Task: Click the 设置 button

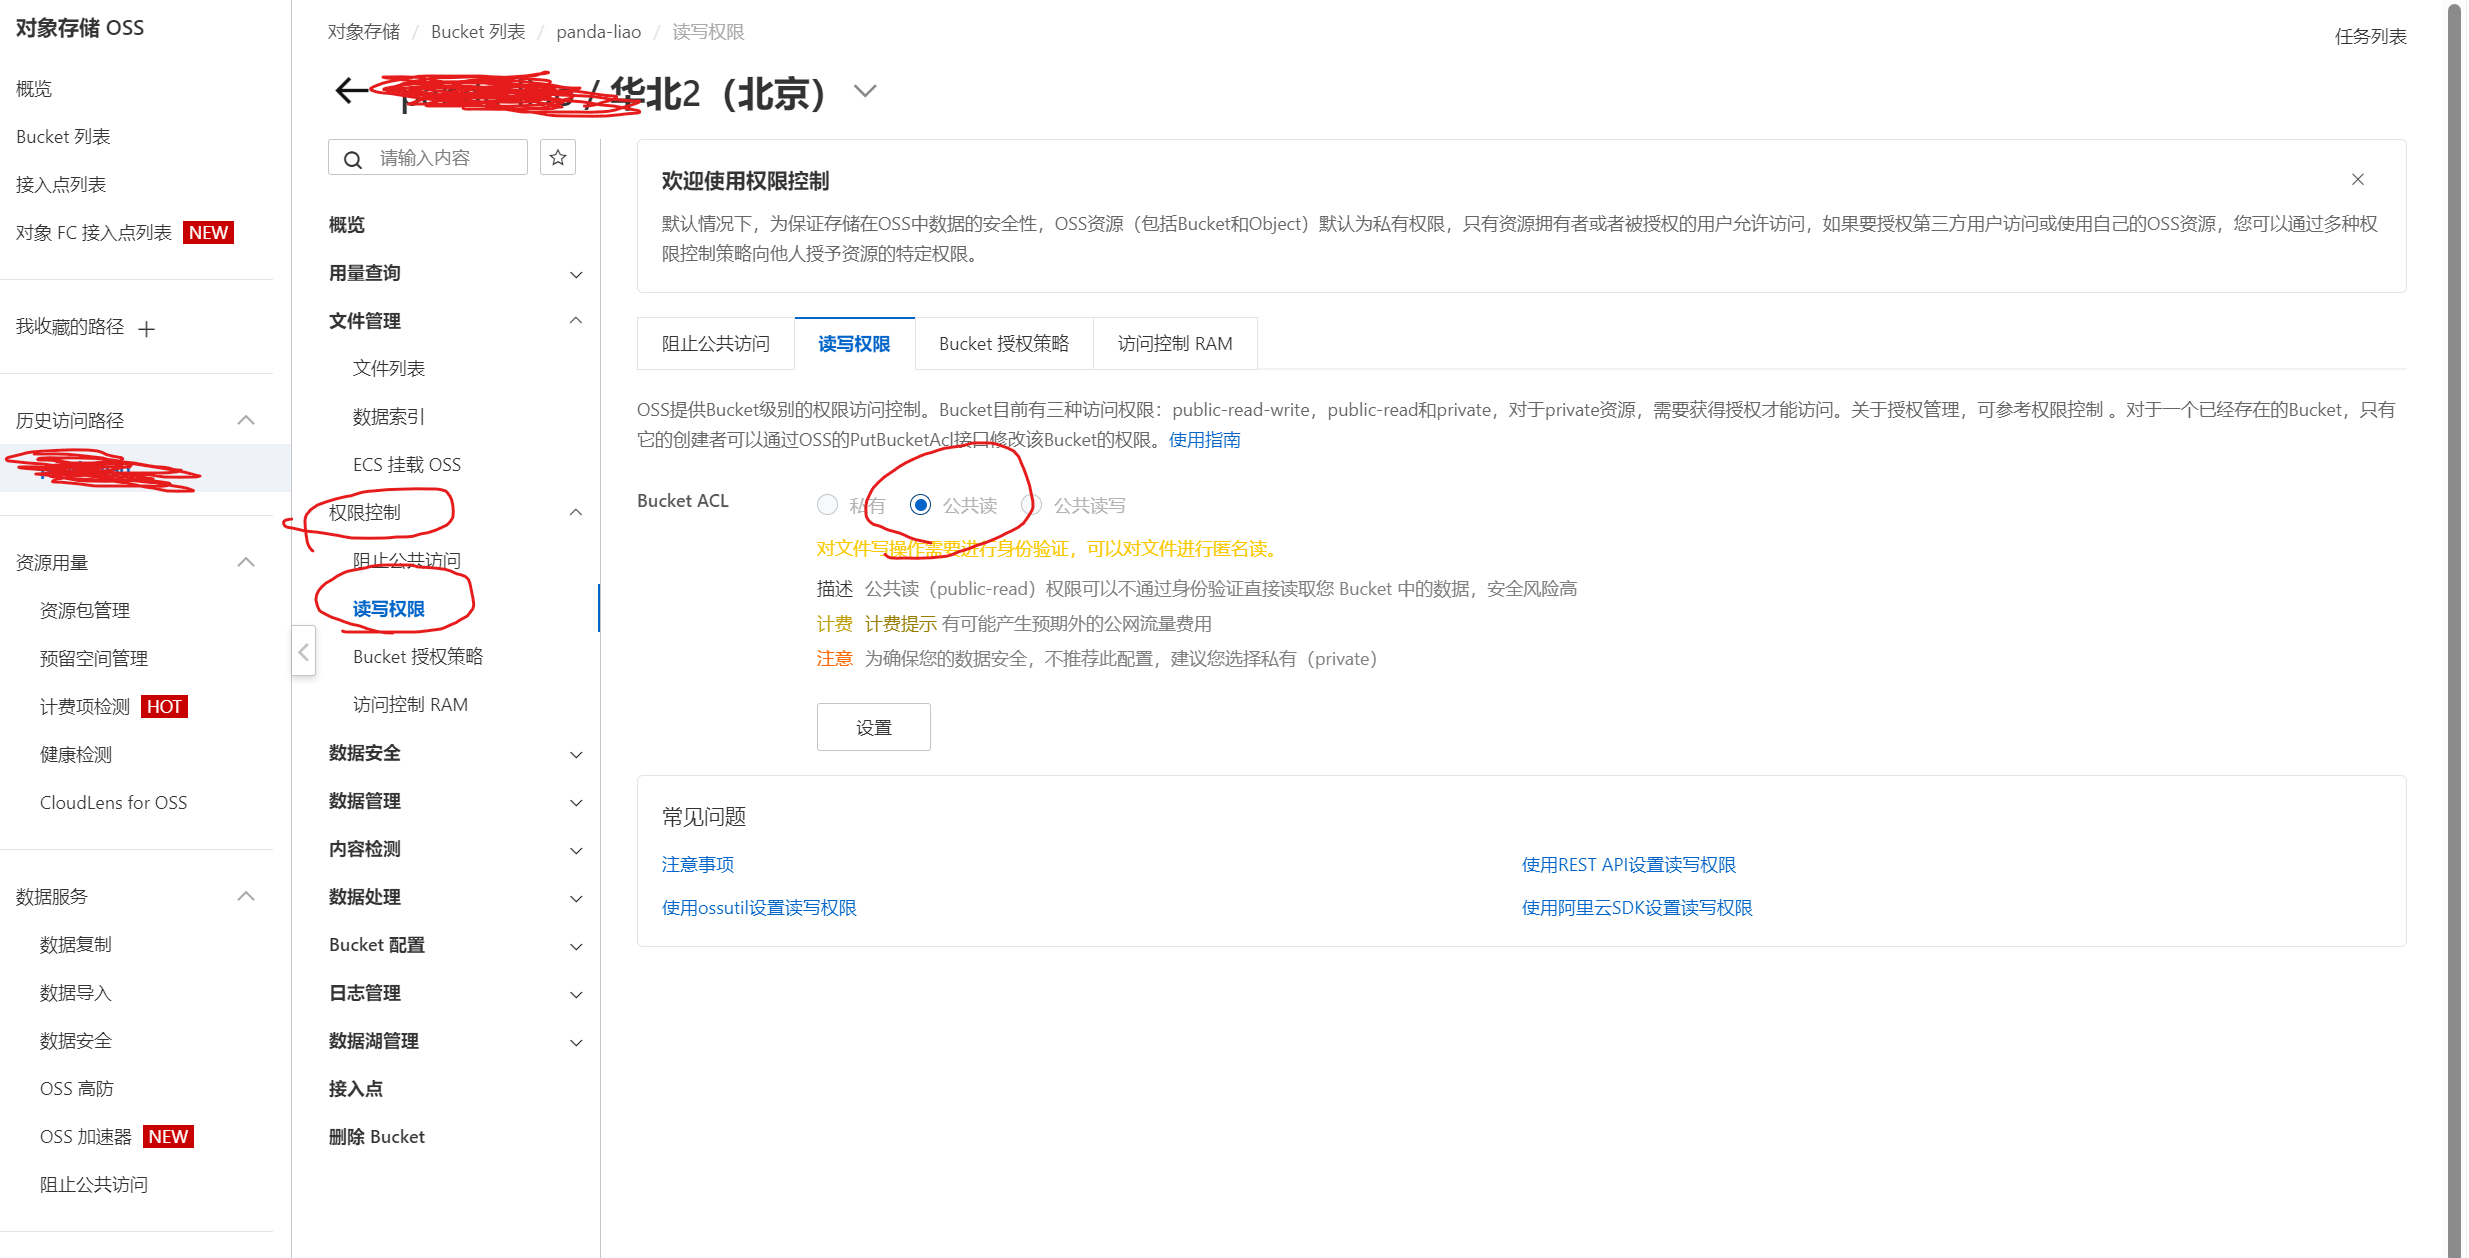Action: pos(872,727)
